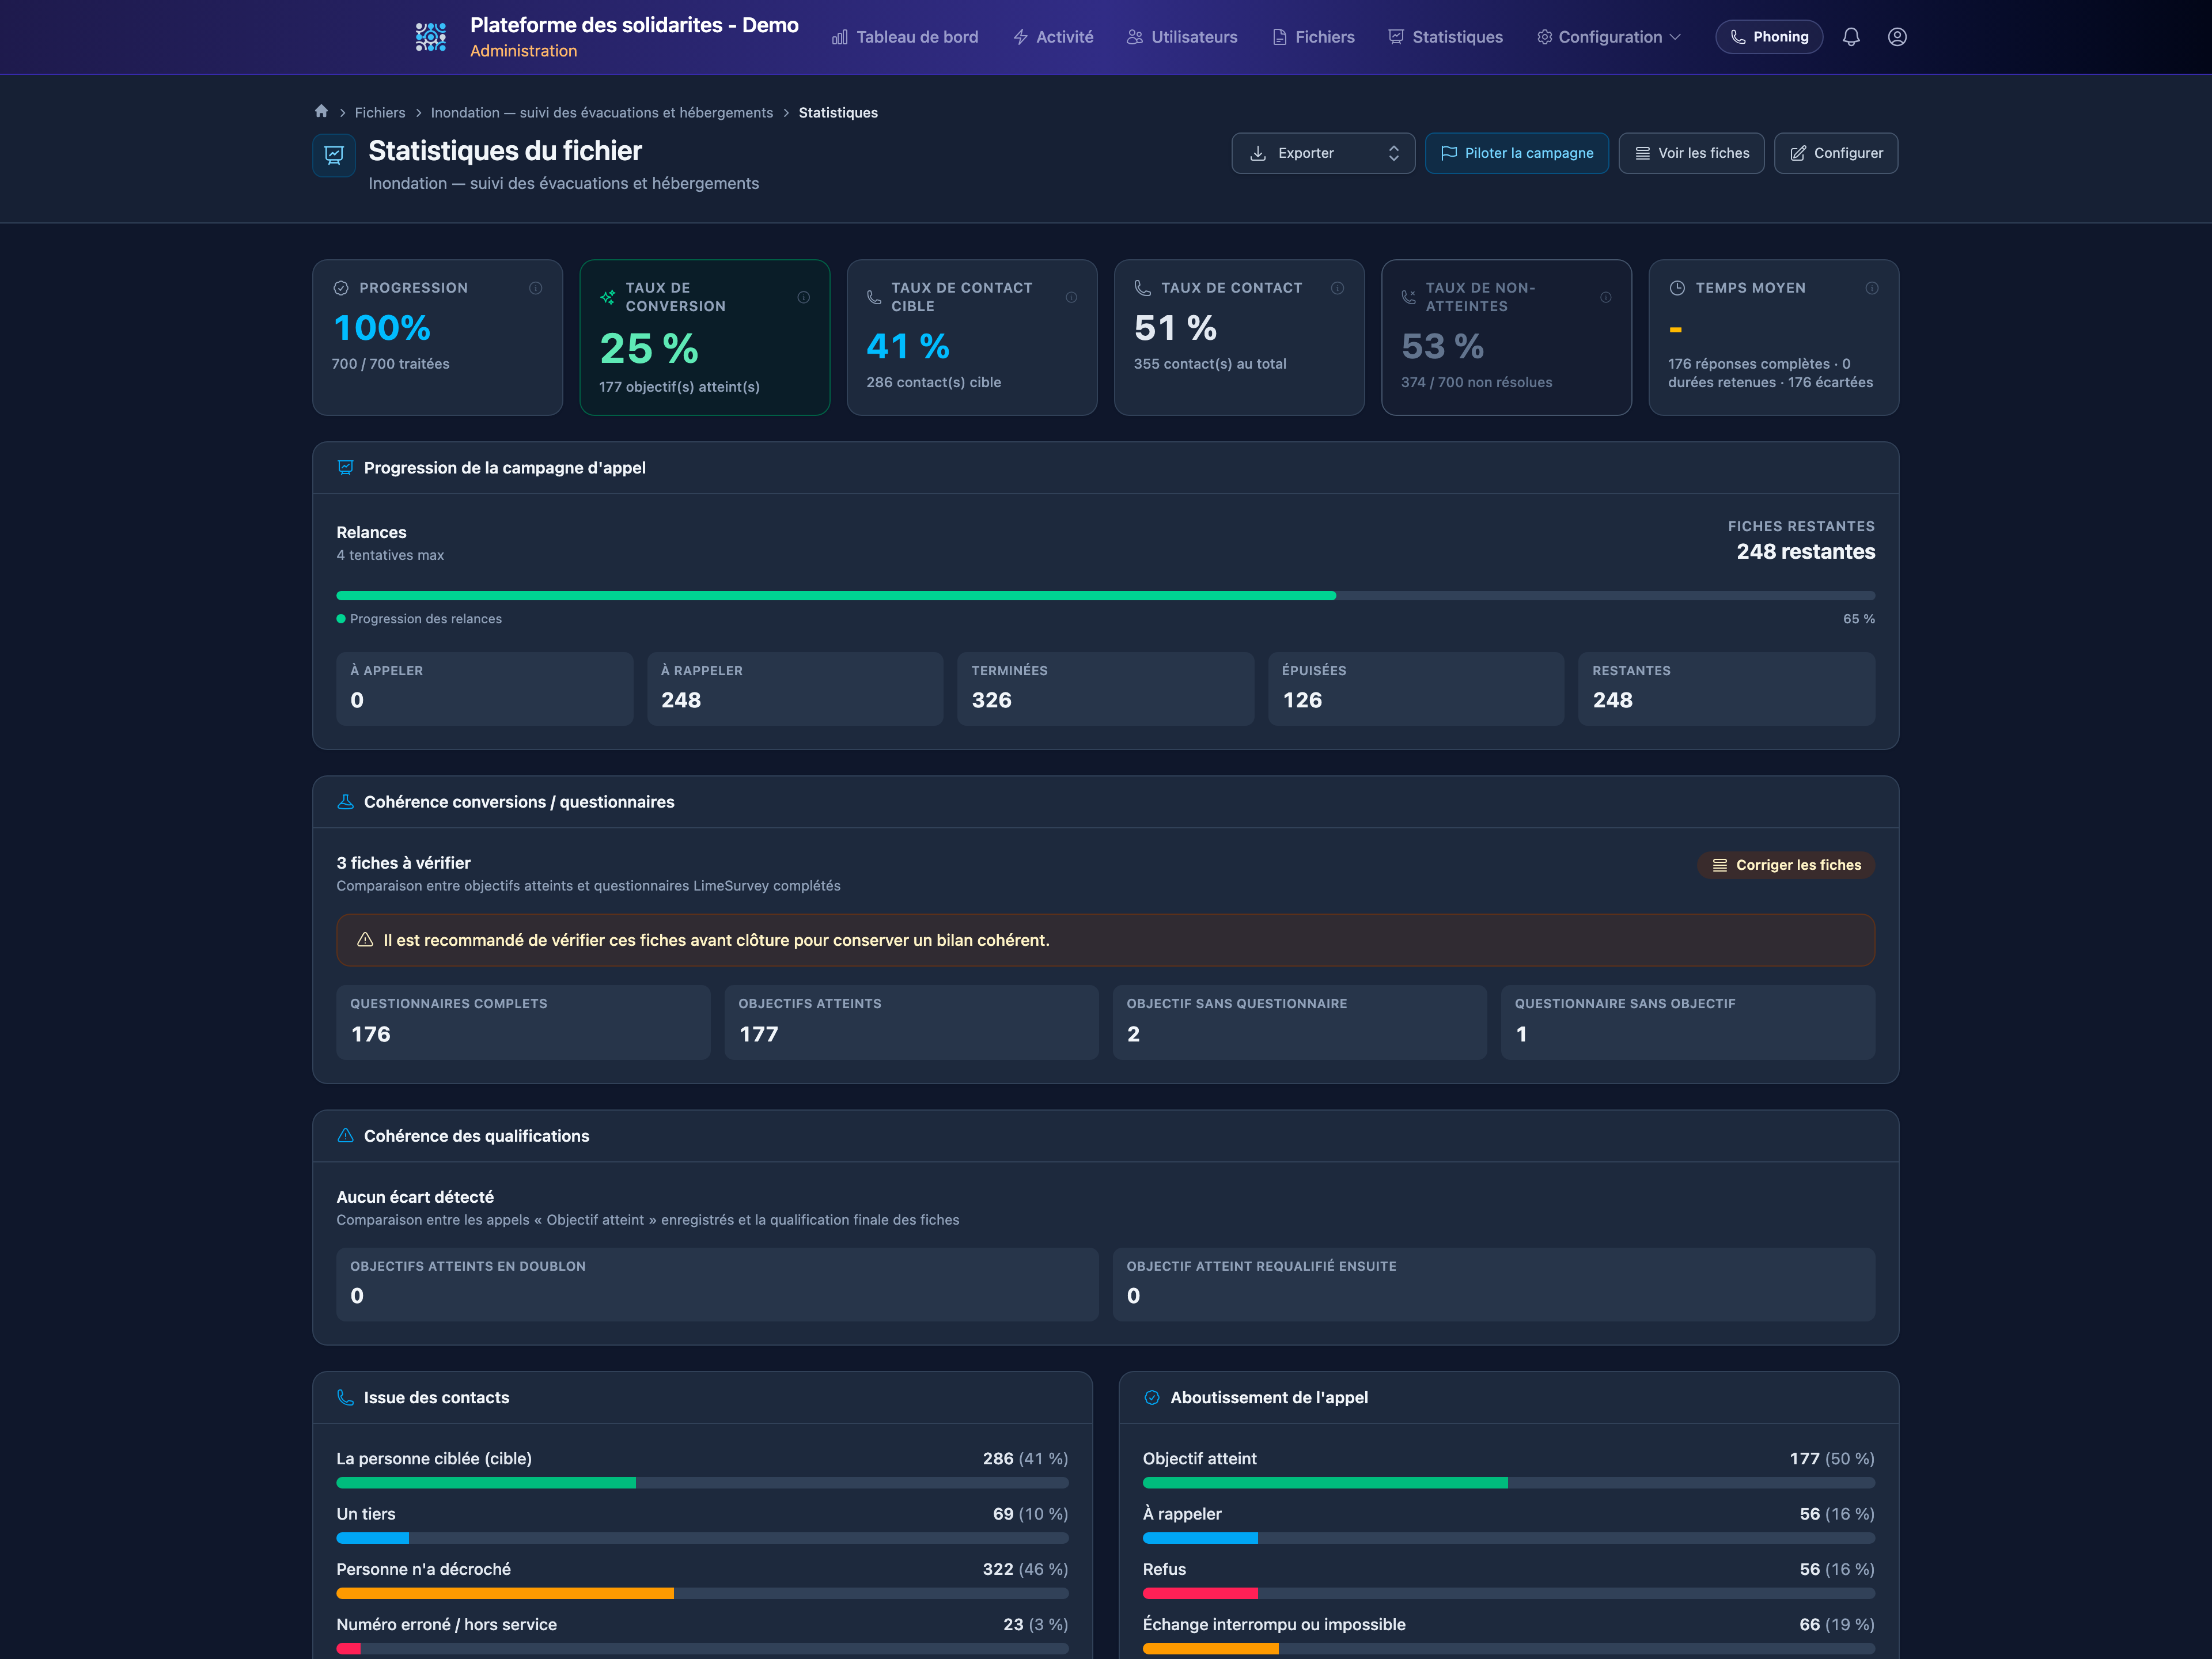Click the home icon in breadcrumb
This screenshot has width=2212, height=1659.
coord(321,112)
